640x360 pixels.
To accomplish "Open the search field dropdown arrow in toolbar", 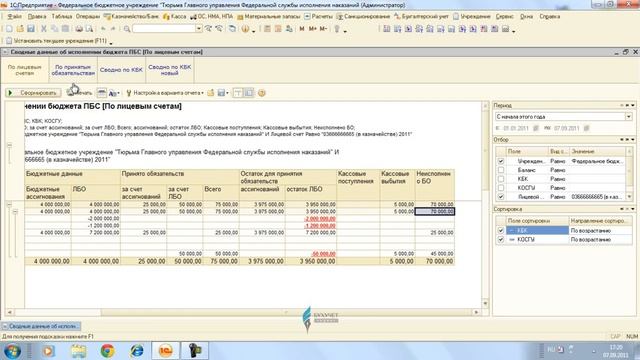I will tap(199, 29).
